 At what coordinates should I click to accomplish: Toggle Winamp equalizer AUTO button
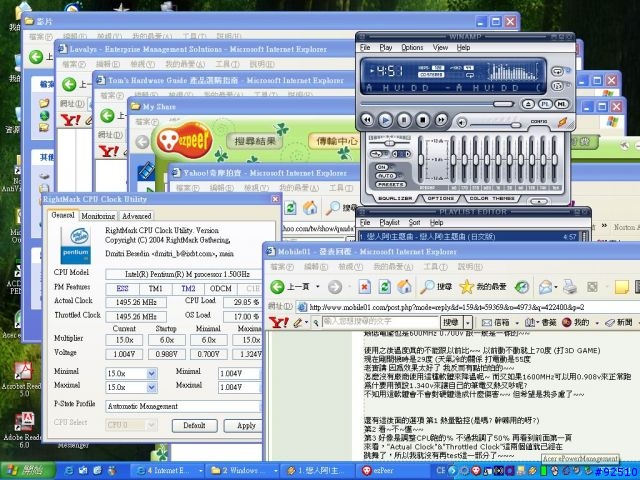(385, 176)
